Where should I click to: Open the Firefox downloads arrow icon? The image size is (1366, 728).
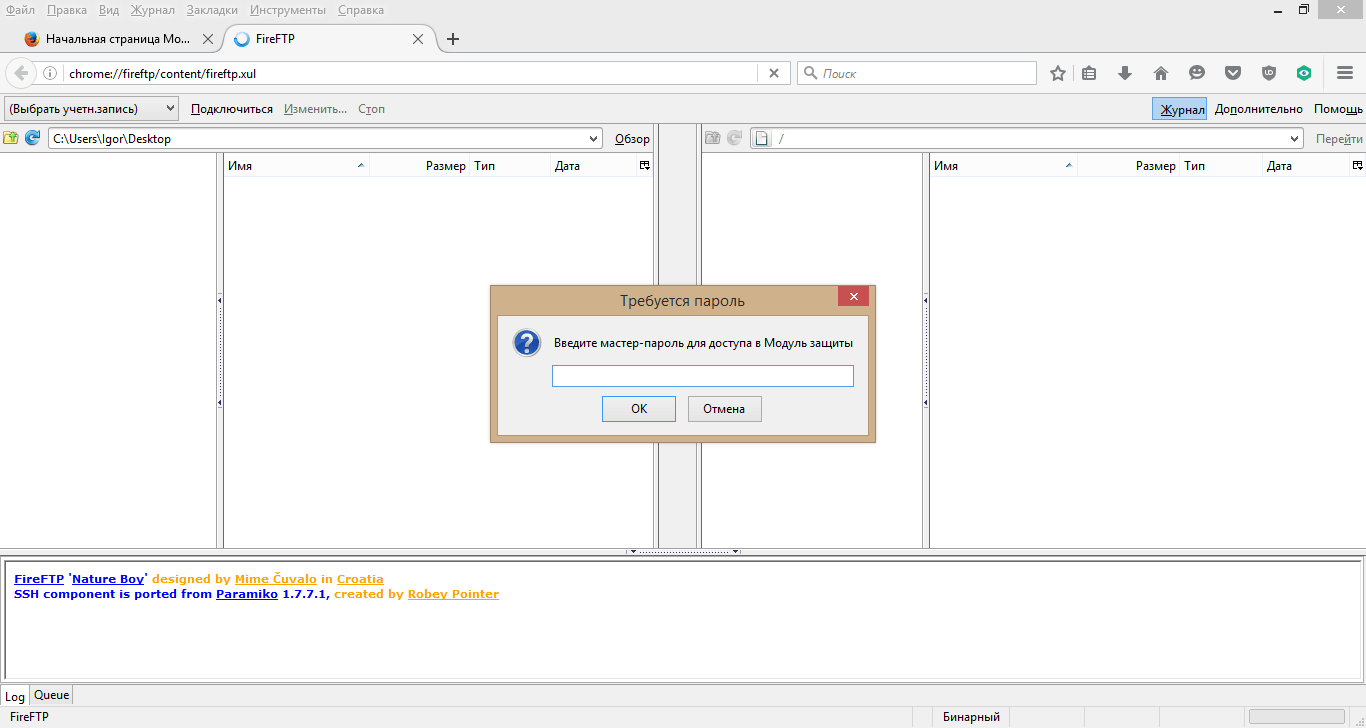[x=1125, y=73]
